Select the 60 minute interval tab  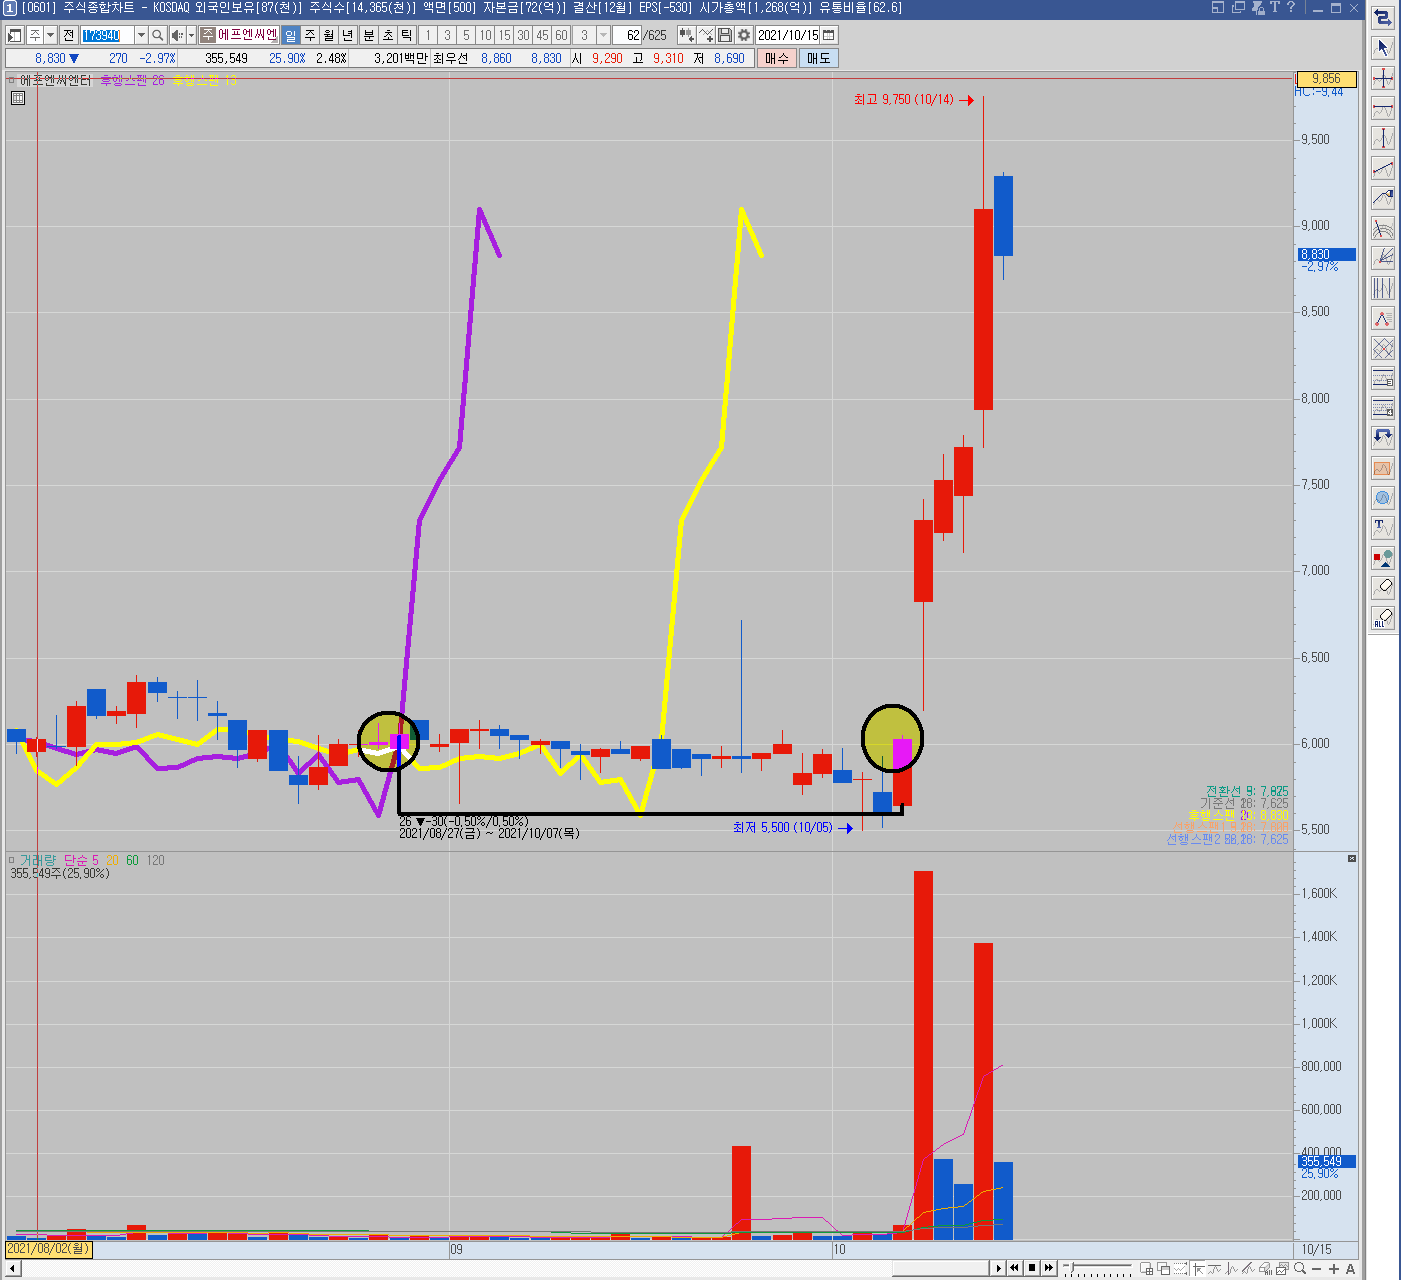pos(561,35)
